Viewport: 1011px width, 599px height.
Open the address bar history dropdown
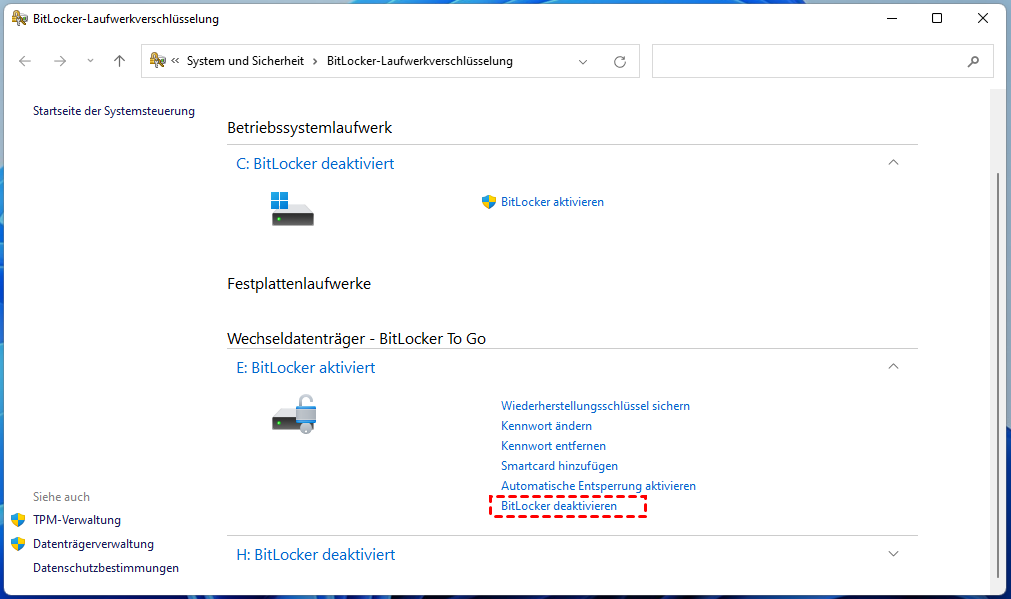583,62
